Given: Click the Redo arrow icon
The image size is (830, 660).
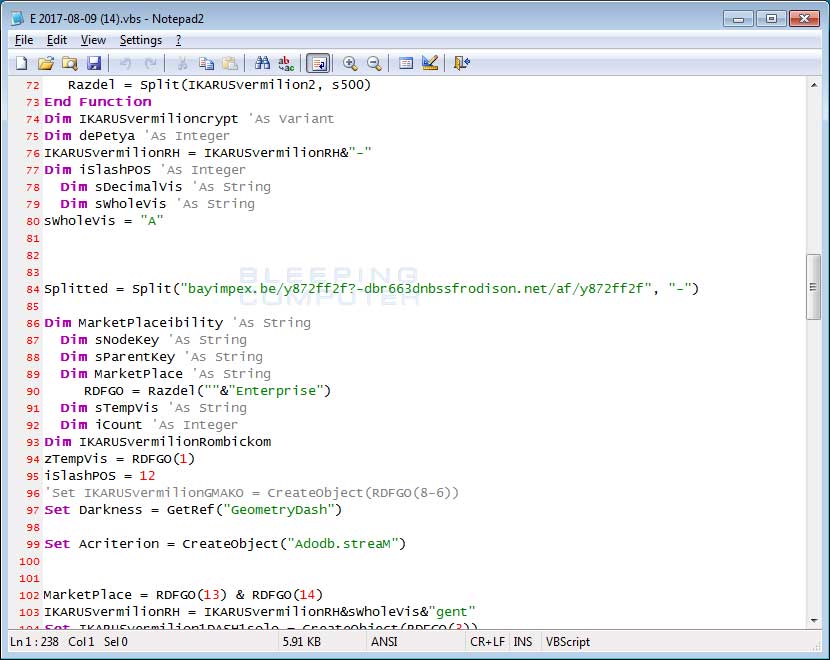Looking at the screenshot, I should point(150,64).
